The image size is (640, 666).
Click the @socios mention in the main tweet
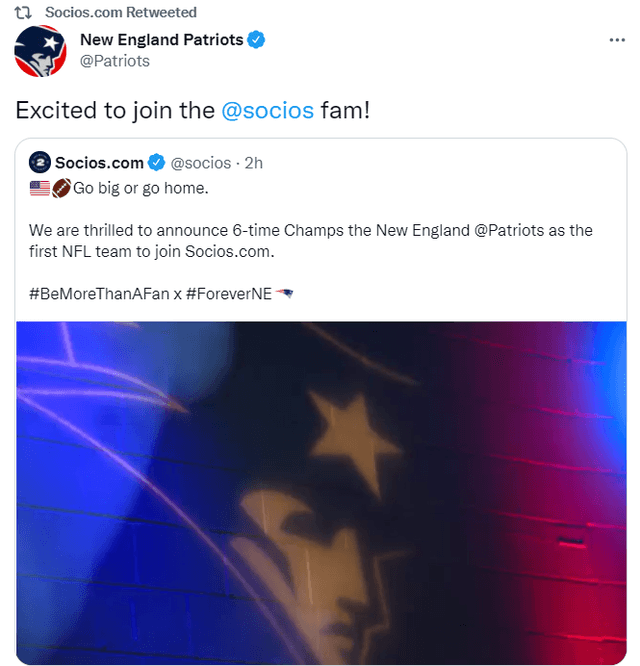click(267, 110)
